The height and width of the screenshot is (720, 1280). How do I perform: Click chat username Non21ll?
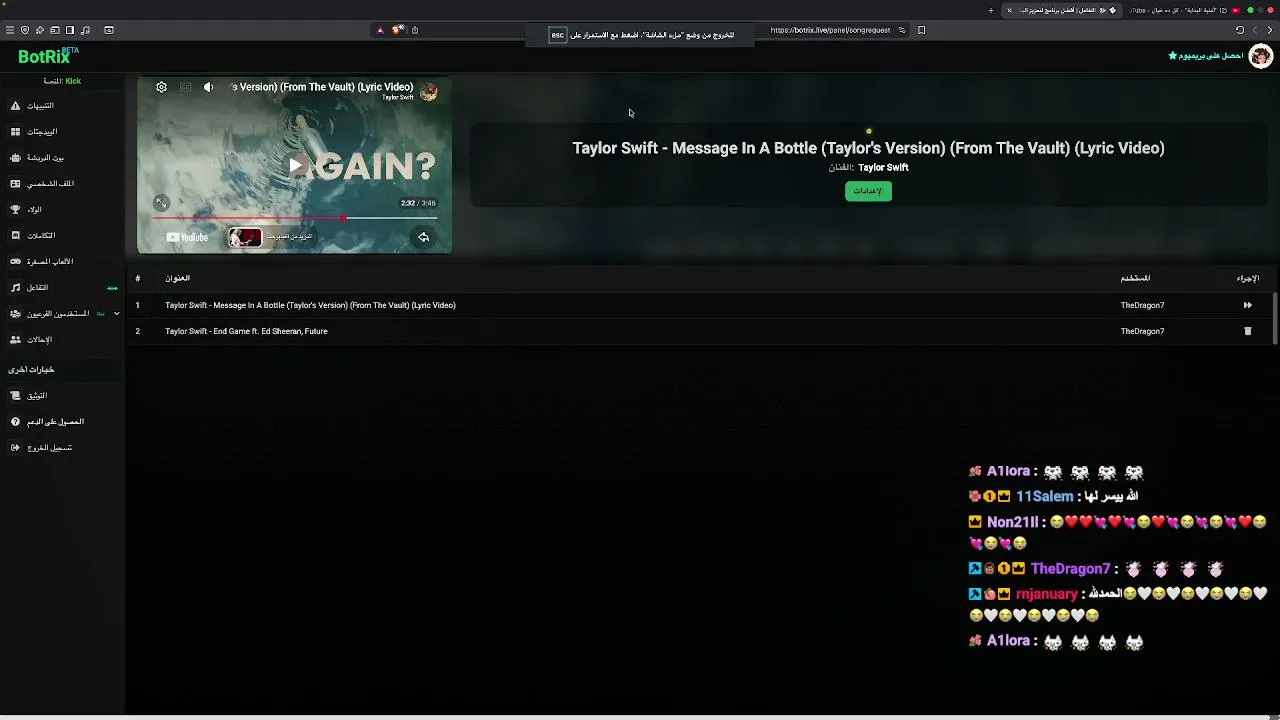tap(1013, 522)
